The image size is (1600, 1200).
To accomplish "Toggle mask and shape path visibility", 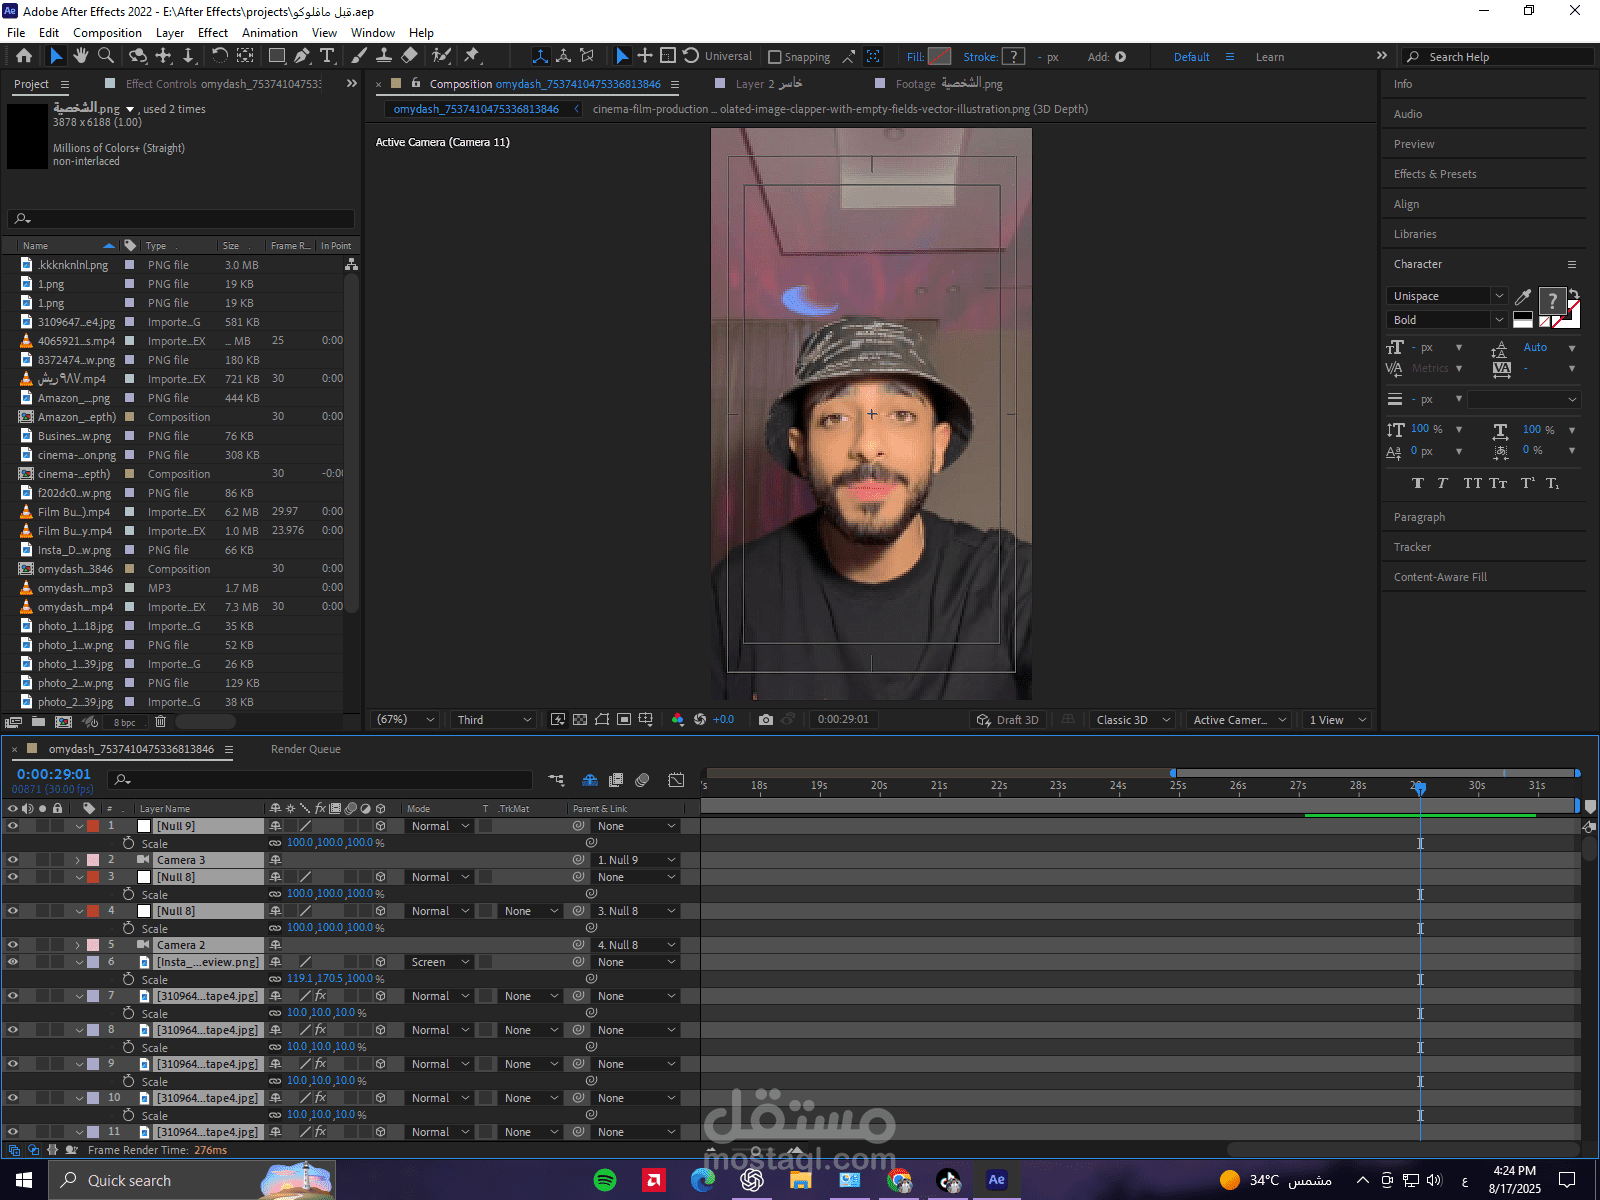I will coord(602,720).
